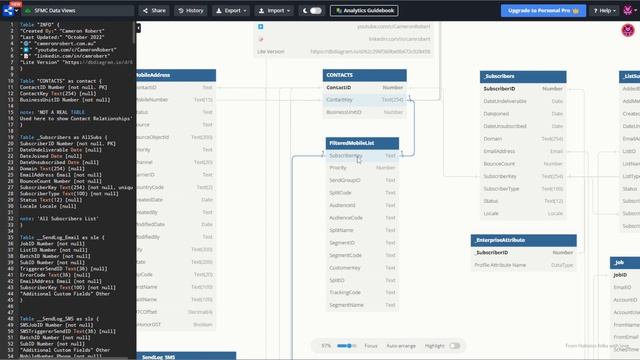Click the dbdiagram logo icon

coord(7,11)
